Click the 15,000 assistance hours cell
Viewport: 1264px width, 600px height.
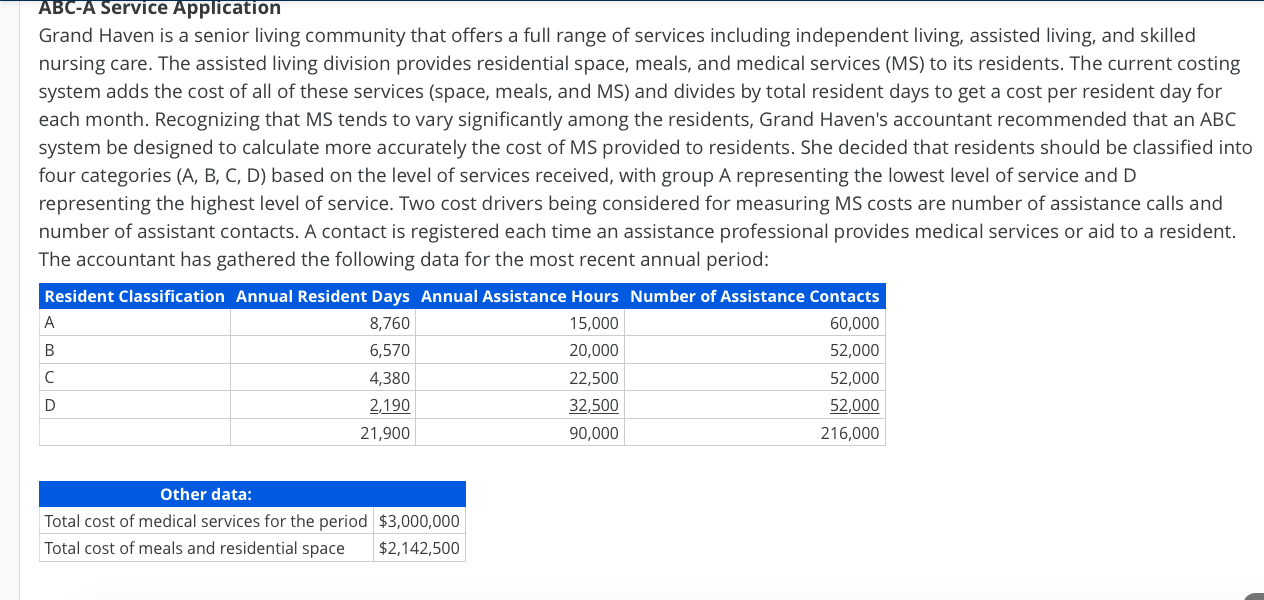coord(520,323)
